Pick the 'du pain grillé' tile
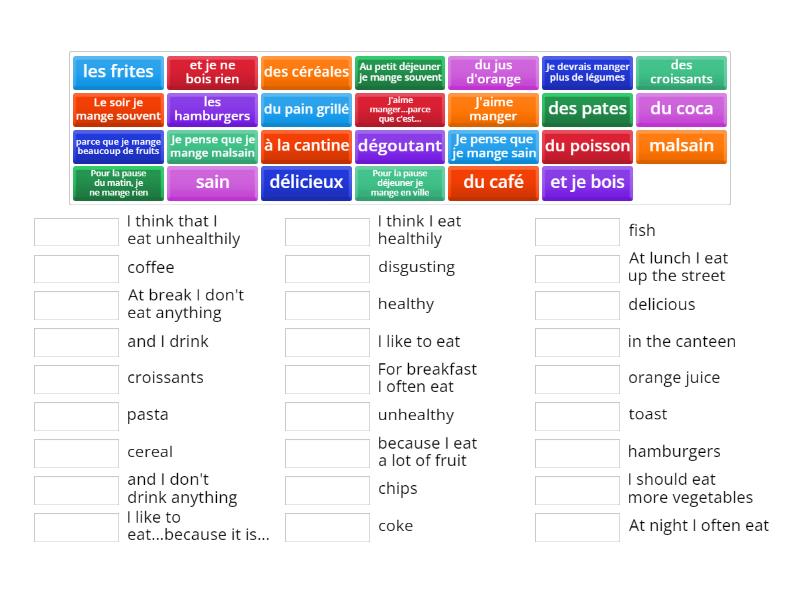Viewport: 800px width, 600px height. pyautogui.click(x=306, y=109)
